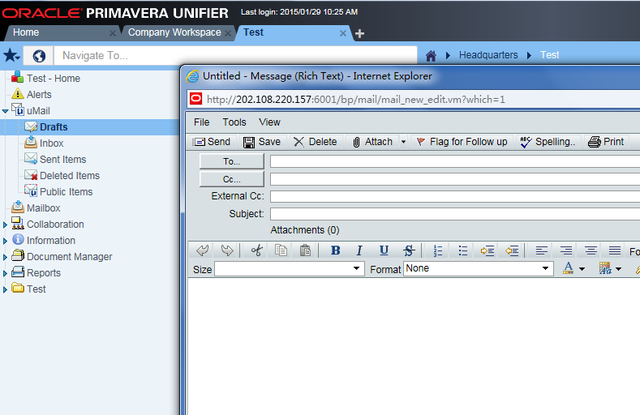
Task: Collapse the uMail tree node
Action: point(5,111)
